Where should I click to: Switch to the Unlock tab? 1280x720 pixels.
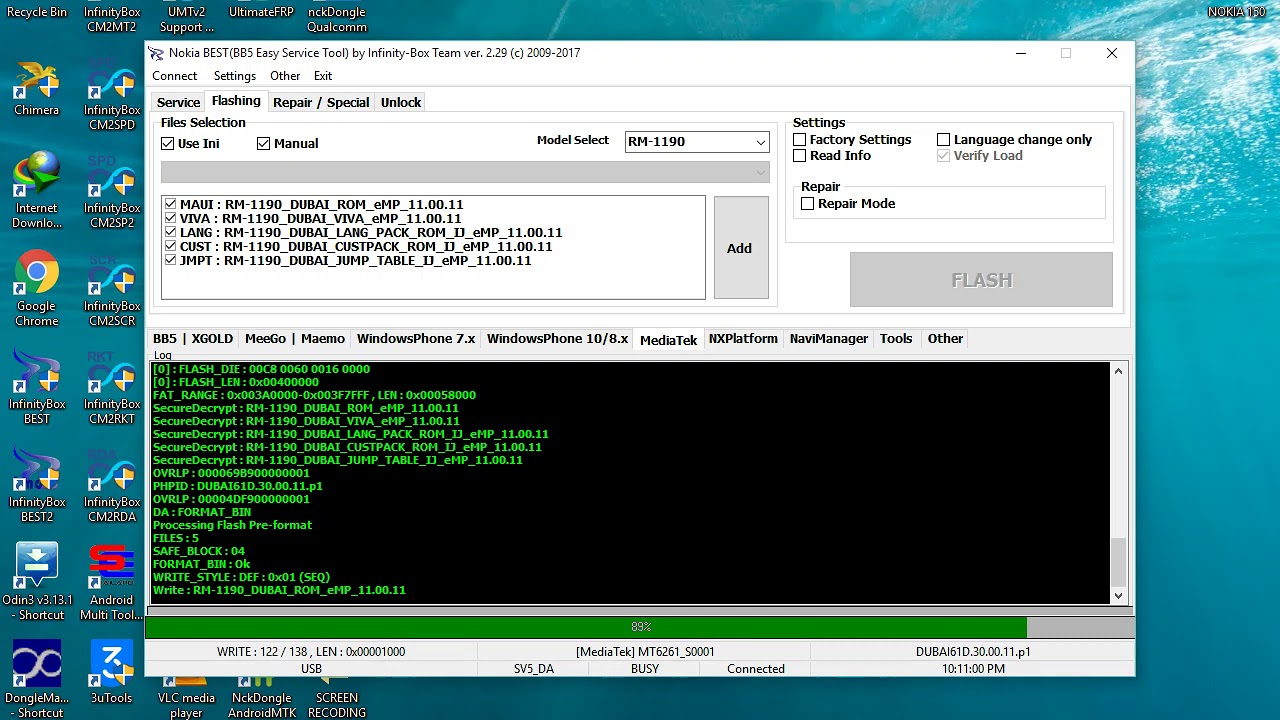[401, 102]
